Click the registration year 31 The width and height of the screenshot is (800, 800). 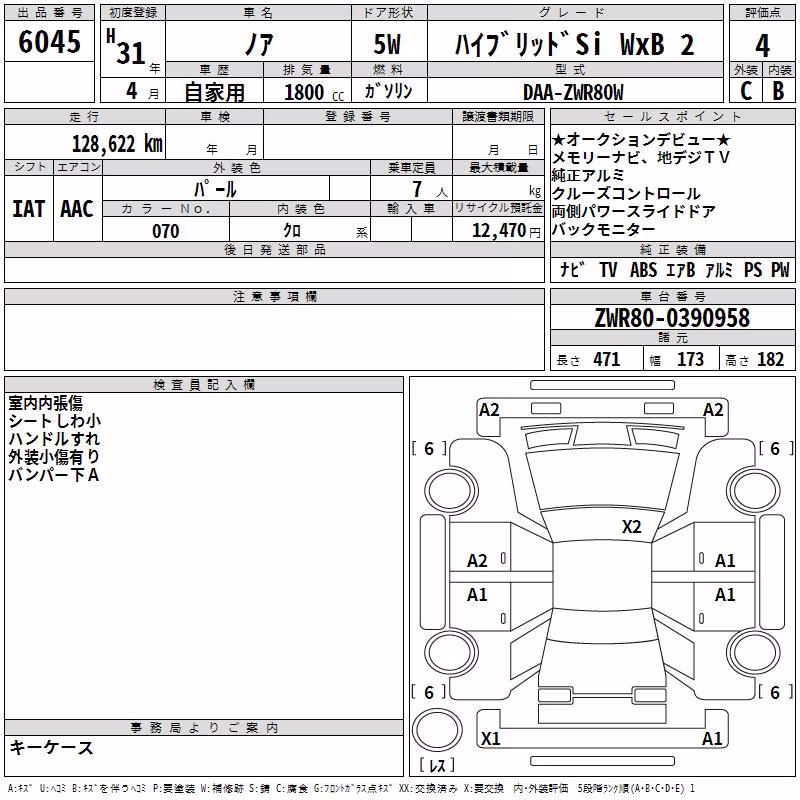click(x=131, y=53)
